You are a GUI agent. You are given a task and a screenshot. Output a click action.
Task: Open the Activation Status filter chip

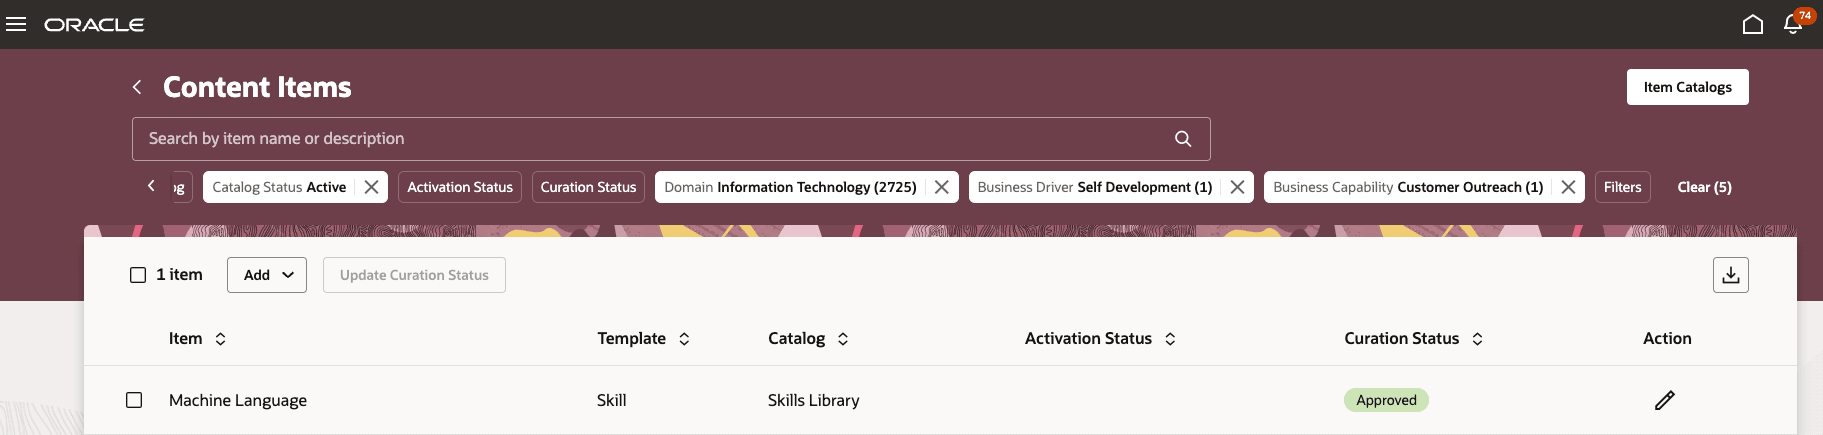459,187
